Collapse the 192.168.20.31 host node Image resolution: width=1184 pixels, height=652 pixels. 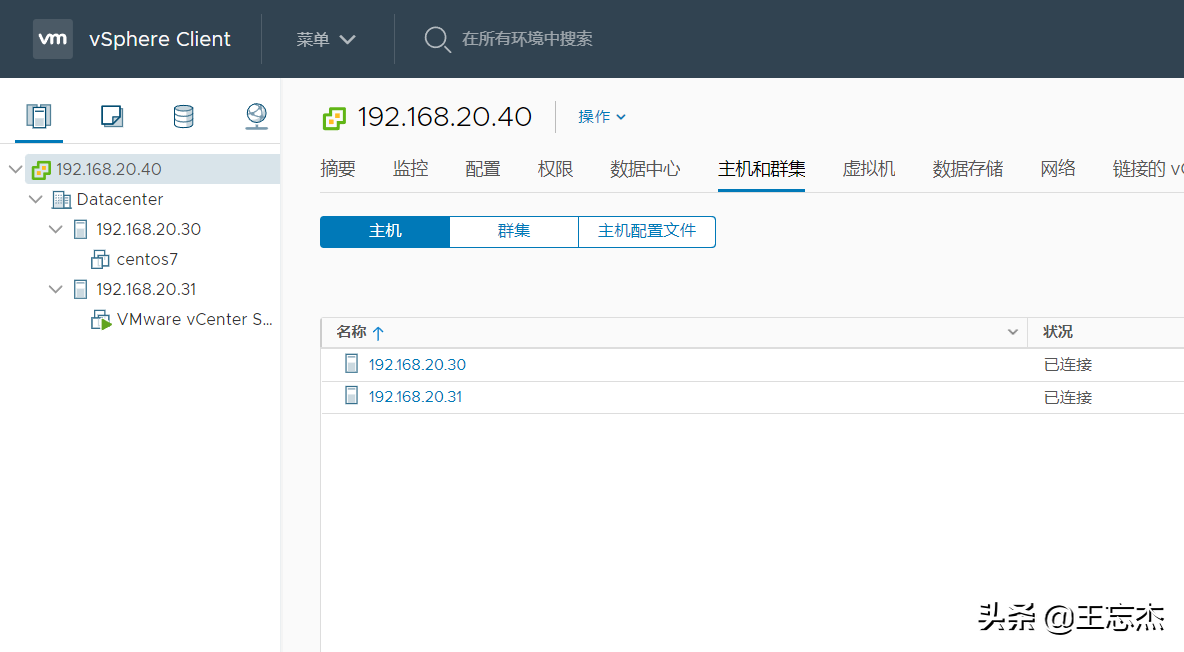tap(55, 289)
